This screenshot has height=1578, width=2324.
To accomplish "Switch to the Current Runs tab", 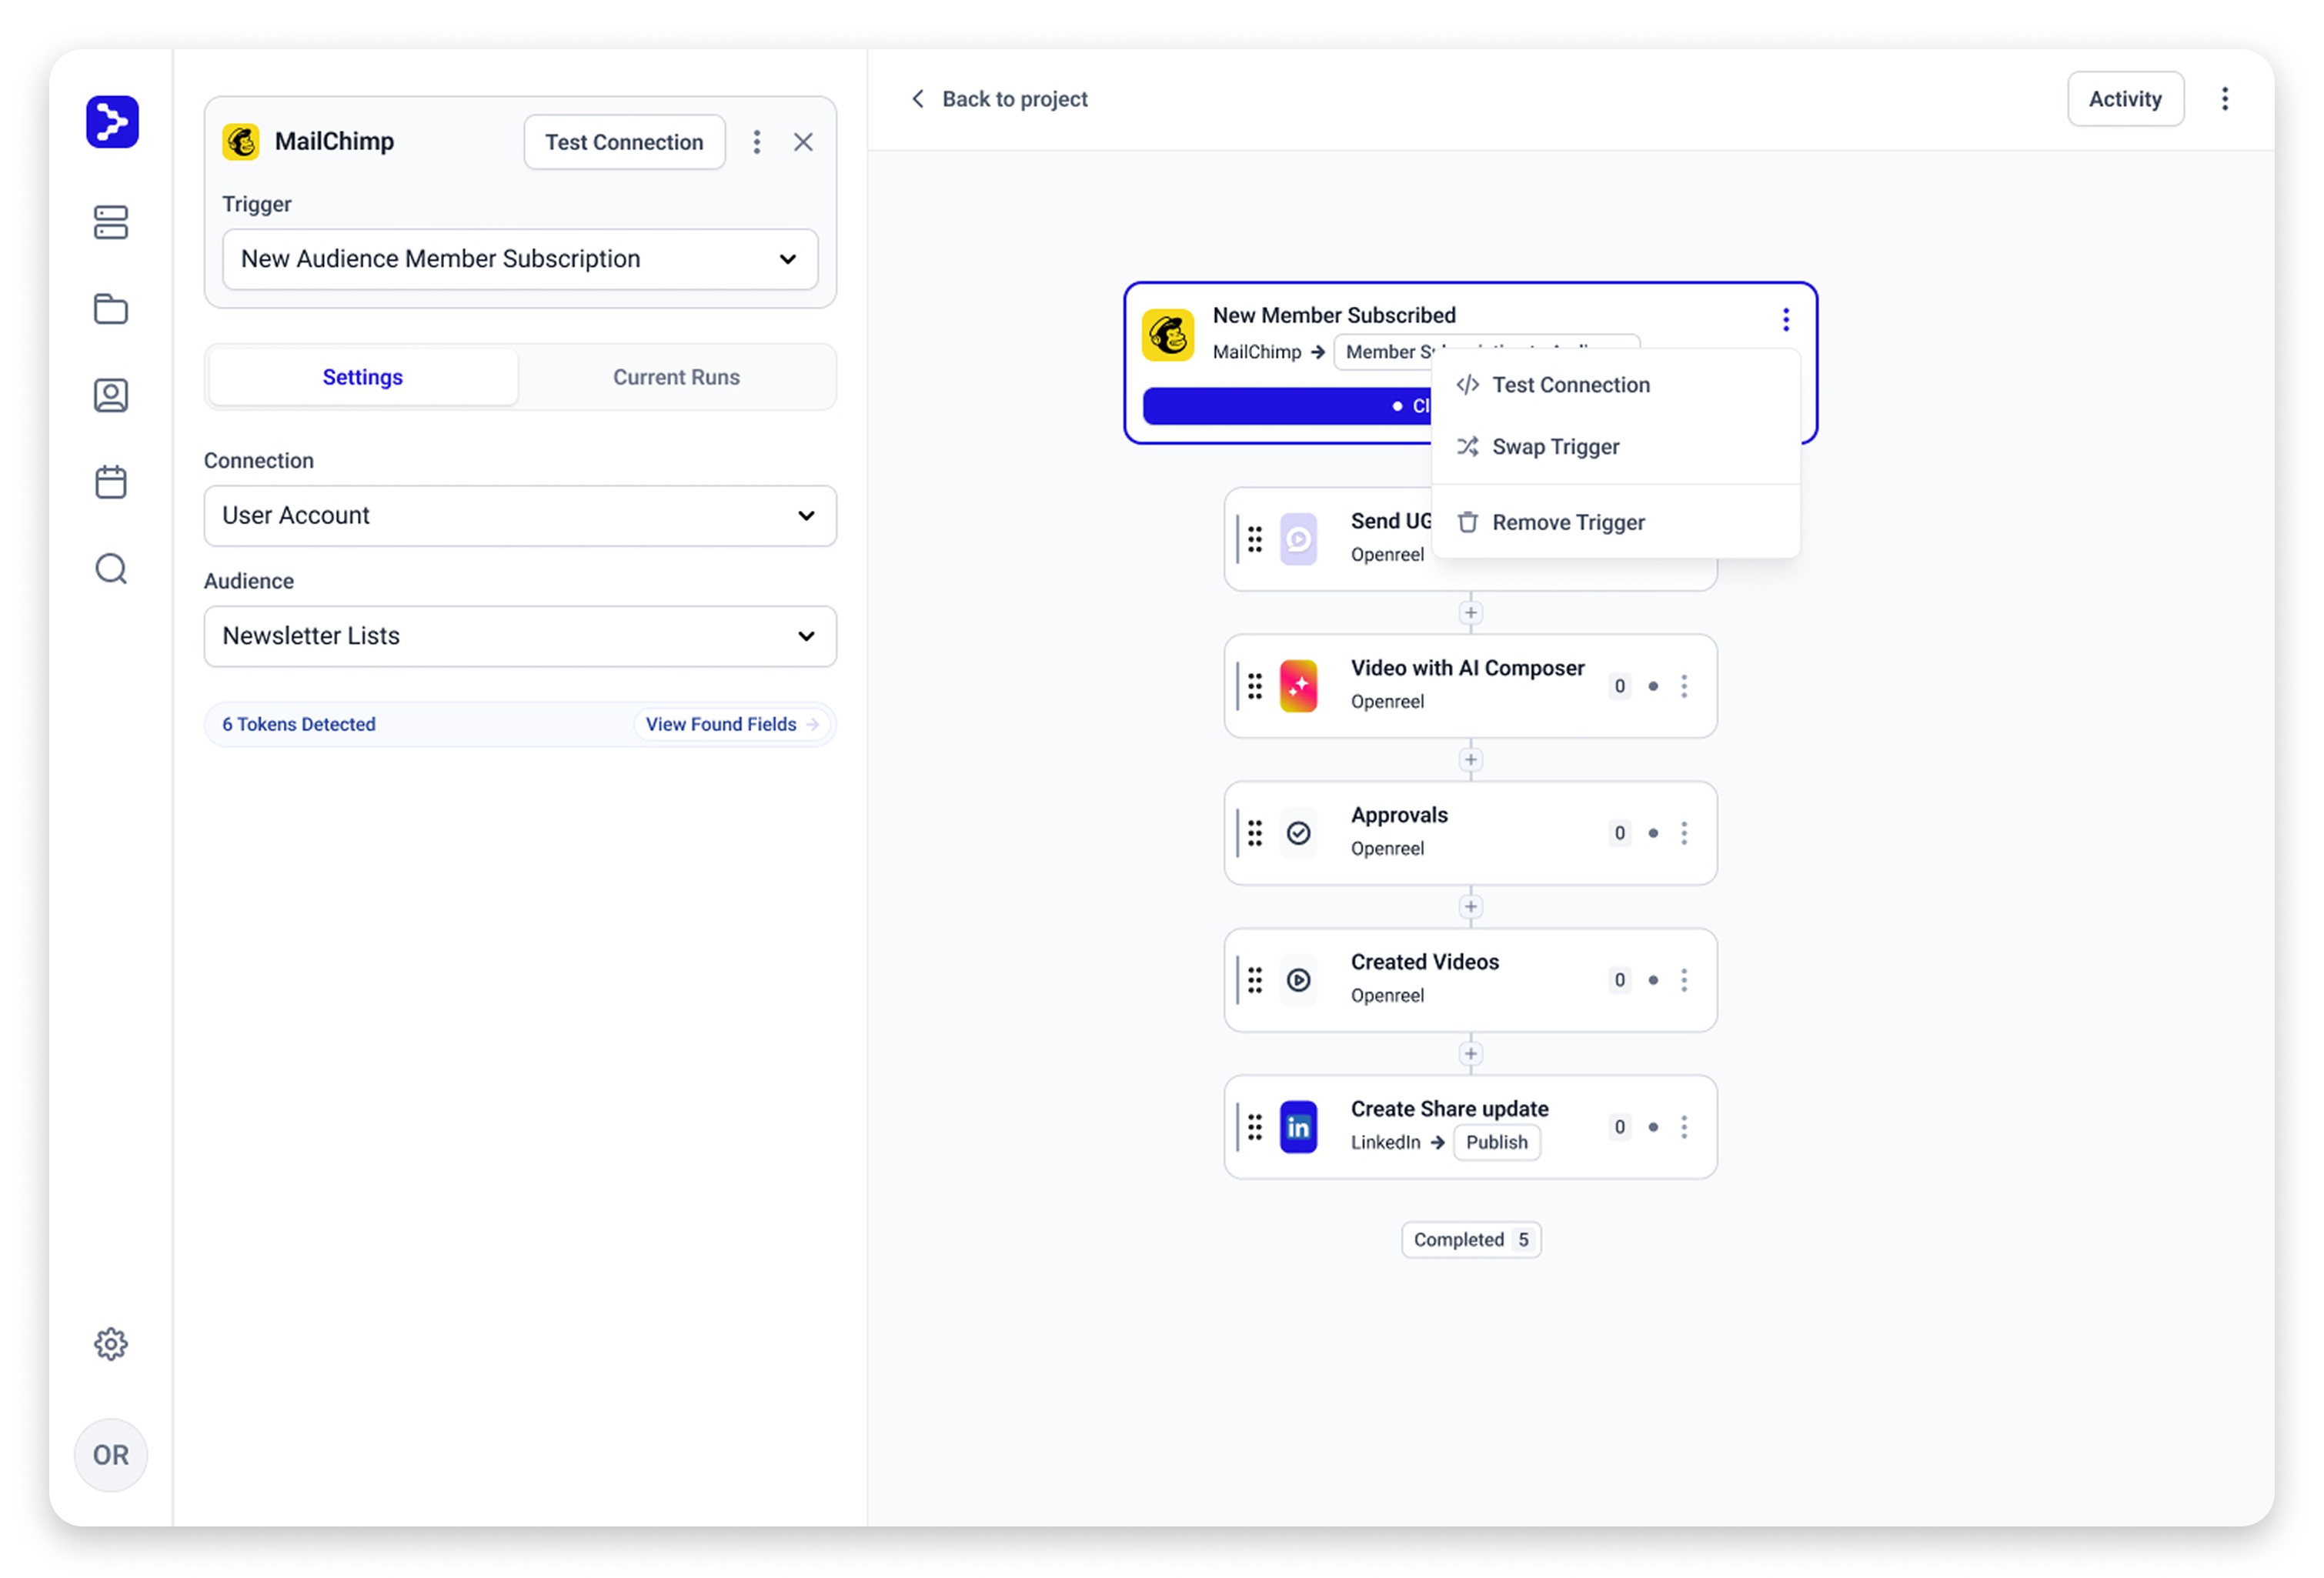I will [x=676, y=377].
